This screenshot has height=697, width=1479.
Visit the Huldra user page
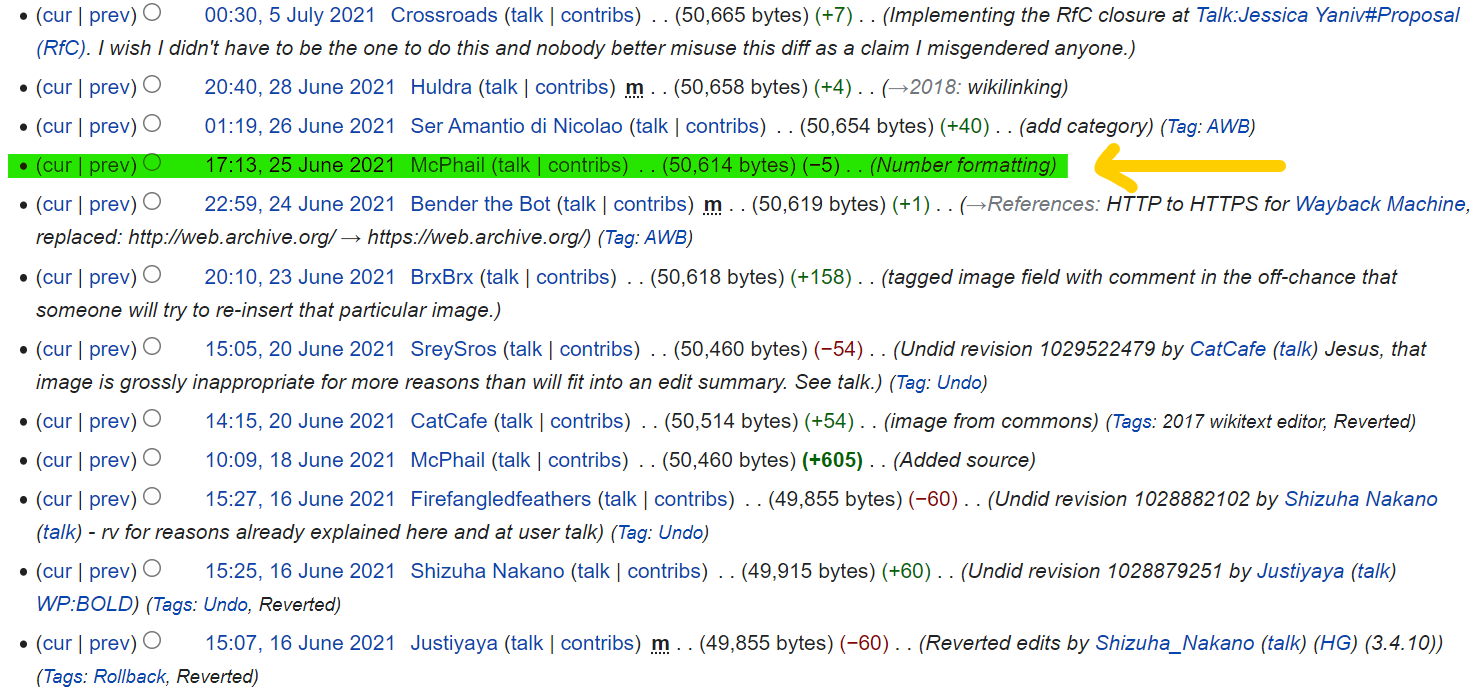[441, 88]
